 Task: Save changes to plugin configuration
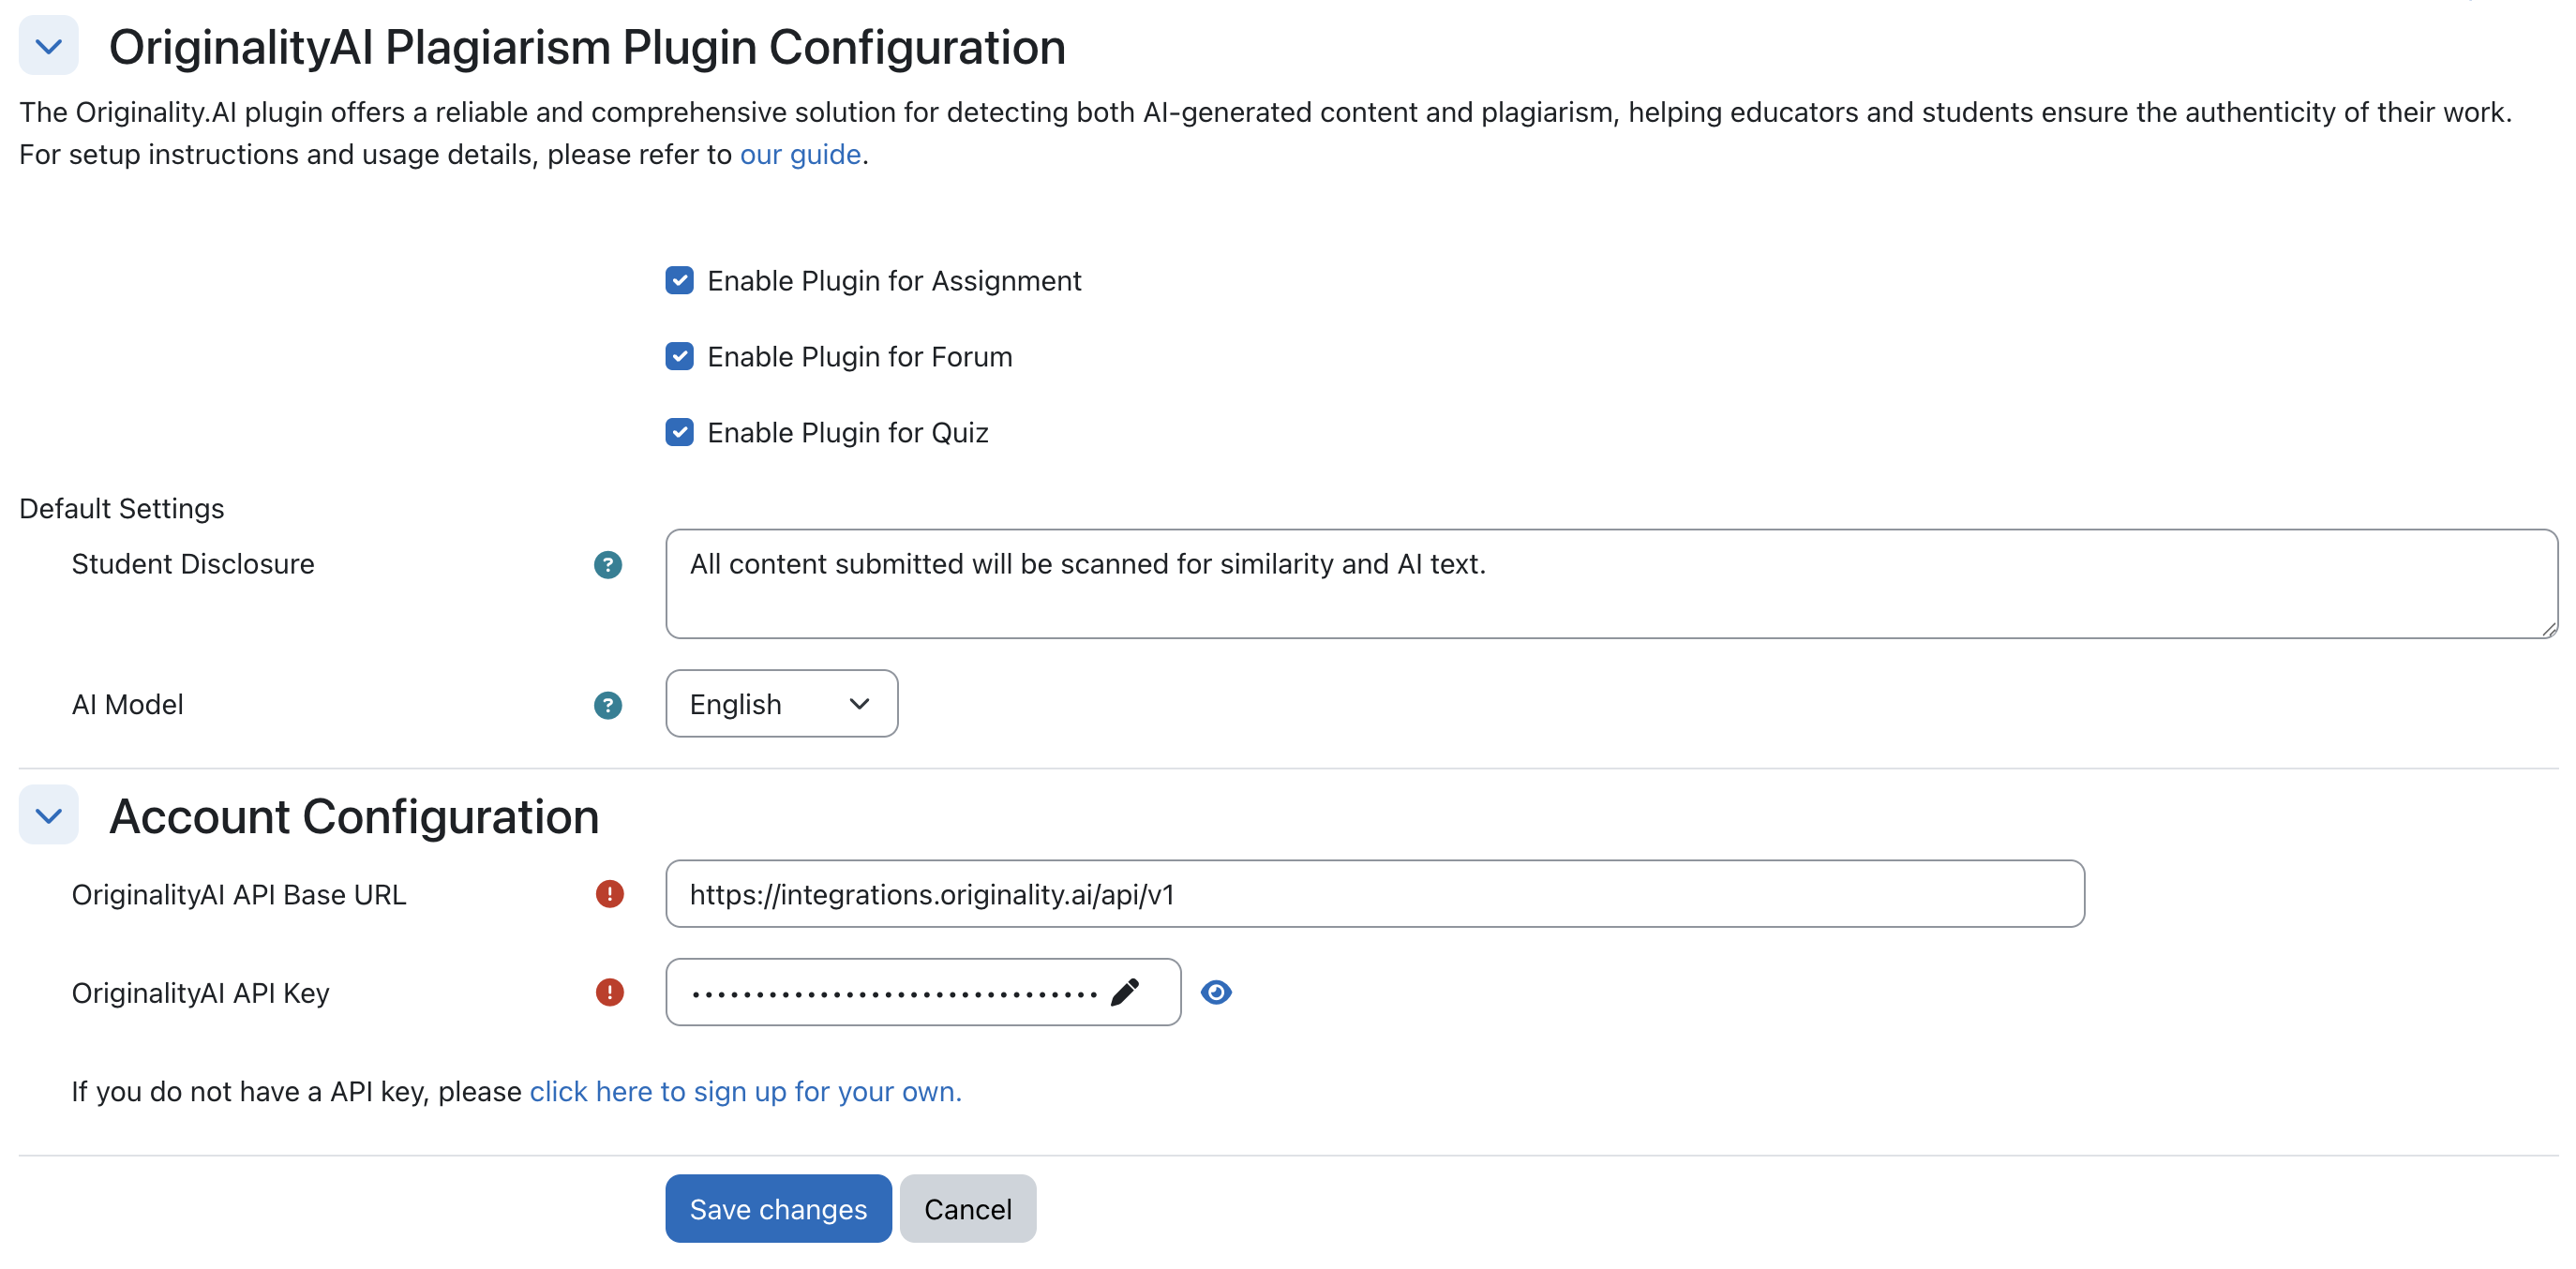click(x=778, y=1209)
